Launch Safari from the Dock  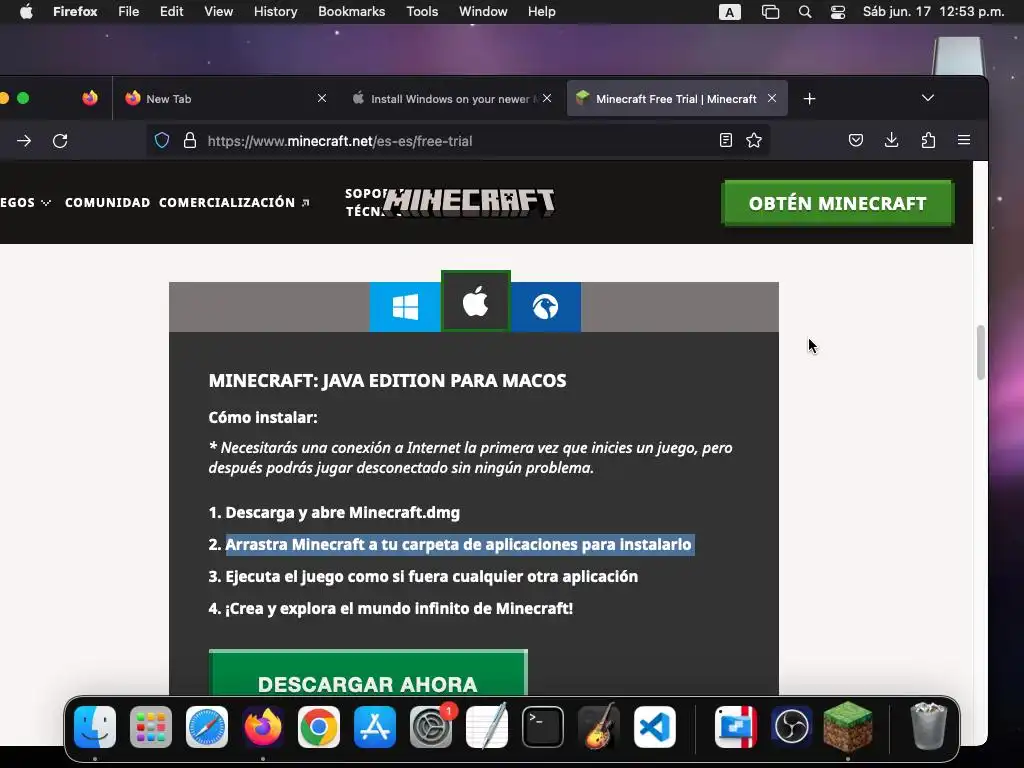coord(207,727)
